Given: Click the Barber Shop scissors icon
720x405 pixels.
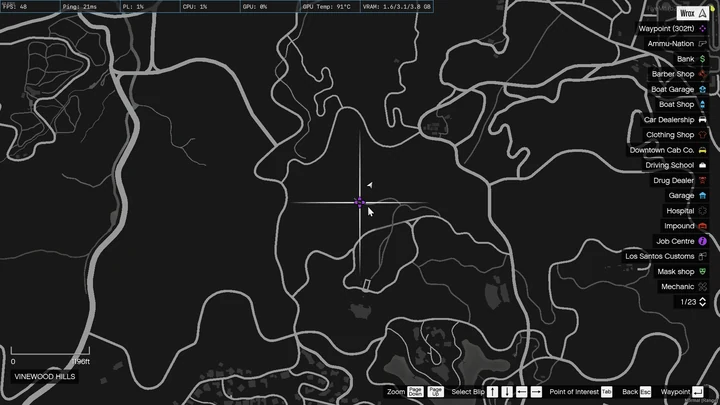Looking at the screenshot, I should (x=703, y=74).
